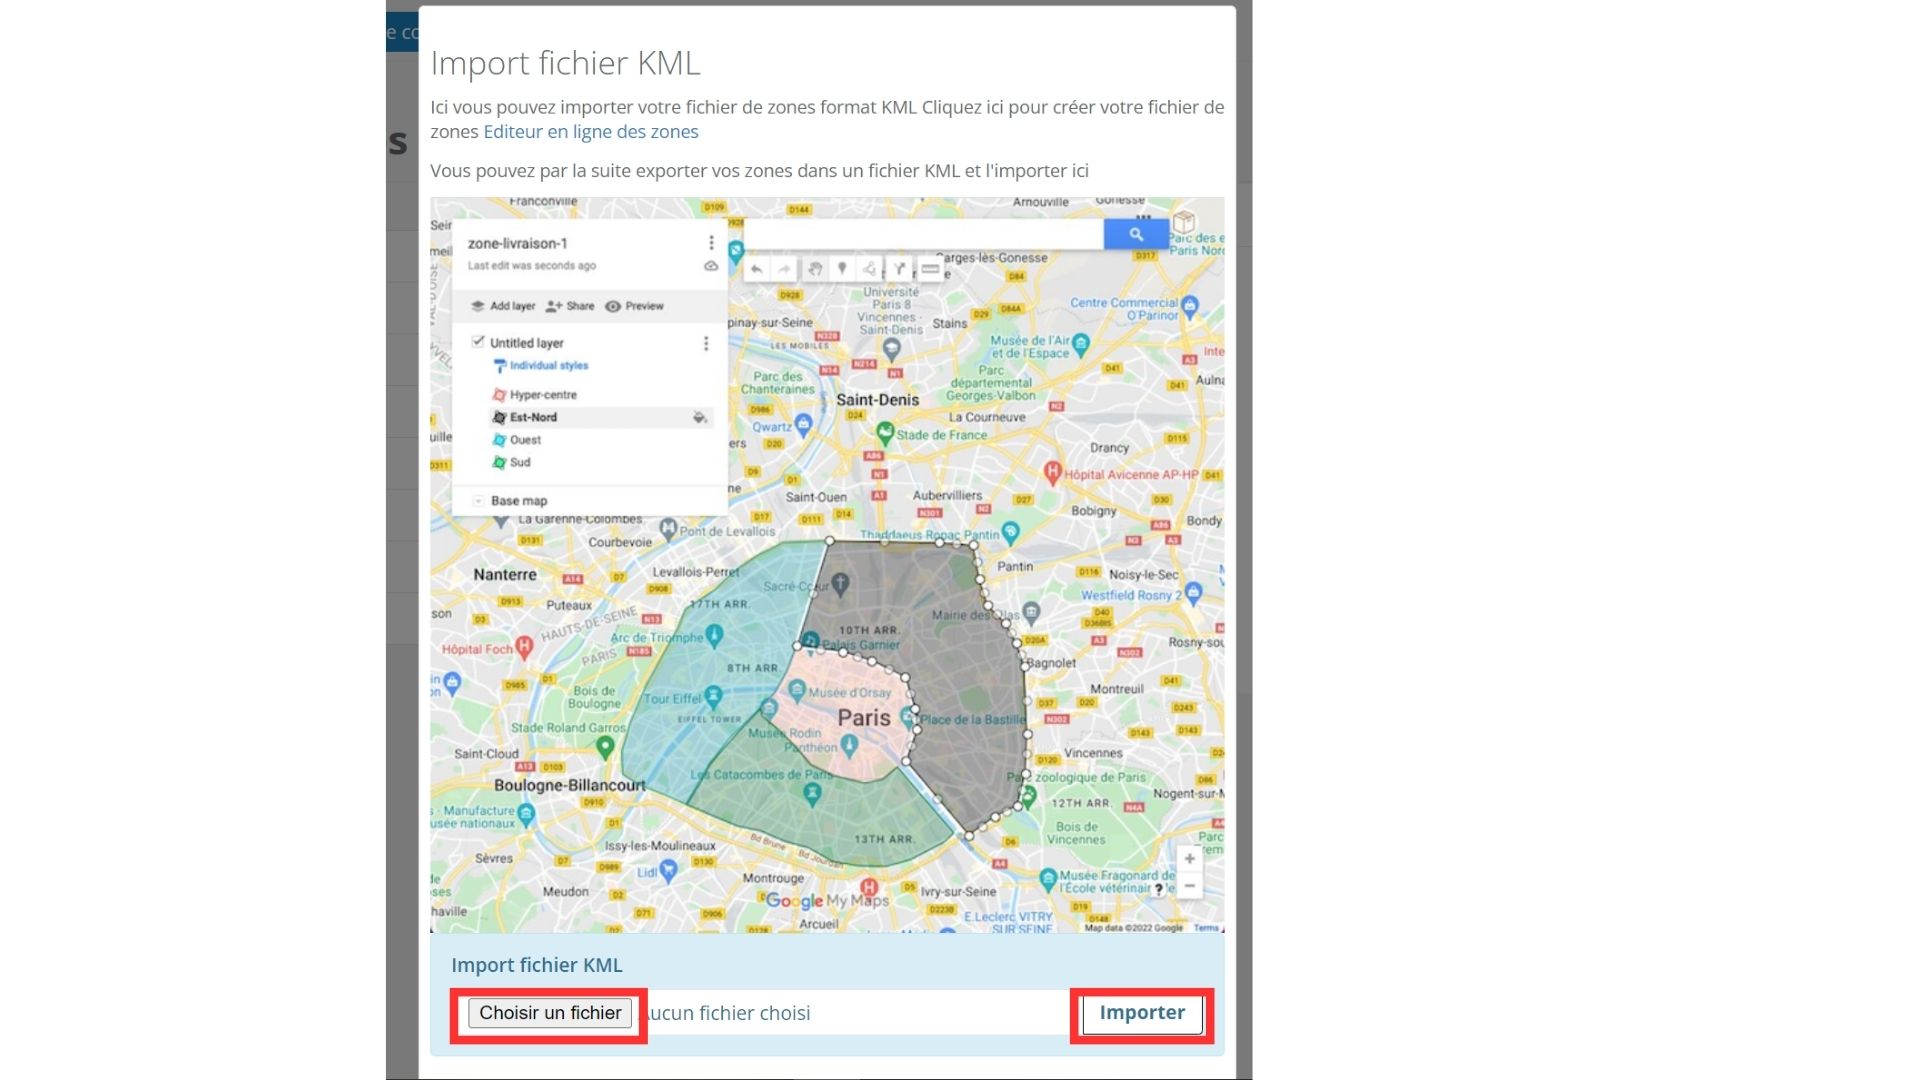This screenshot has width=1920, height=1080.
Task: Click the Paris city label on the map
Action: (864, 718)
